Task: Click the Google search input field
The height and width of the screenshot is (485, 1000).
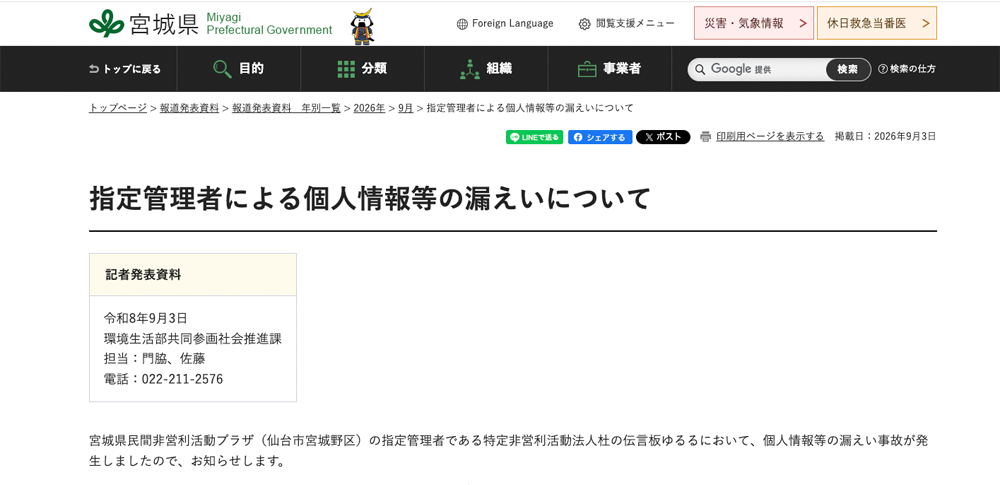Action: (759, 69)
